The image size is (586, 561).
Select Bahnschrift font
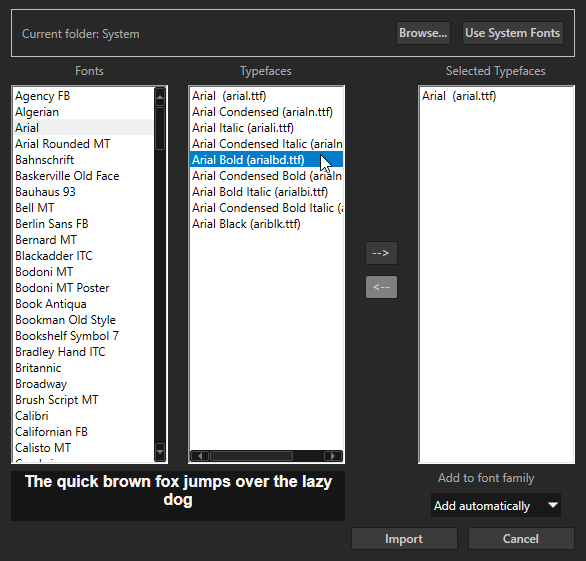point(83,160)
